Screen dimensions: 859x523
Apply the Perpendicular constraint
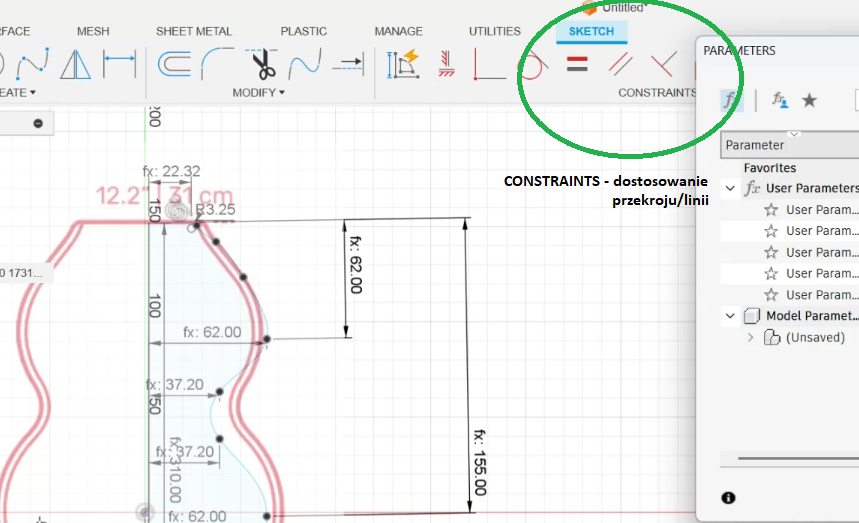(662, 66)
